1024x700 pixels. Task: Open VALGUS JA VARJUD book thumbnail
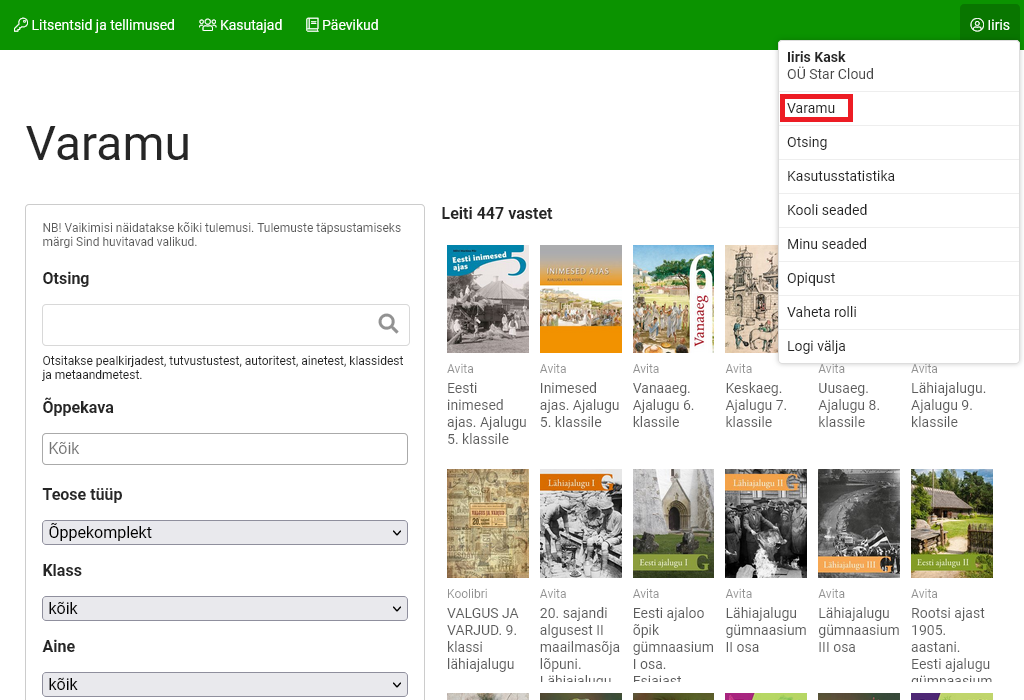click(x=487, y=523)
